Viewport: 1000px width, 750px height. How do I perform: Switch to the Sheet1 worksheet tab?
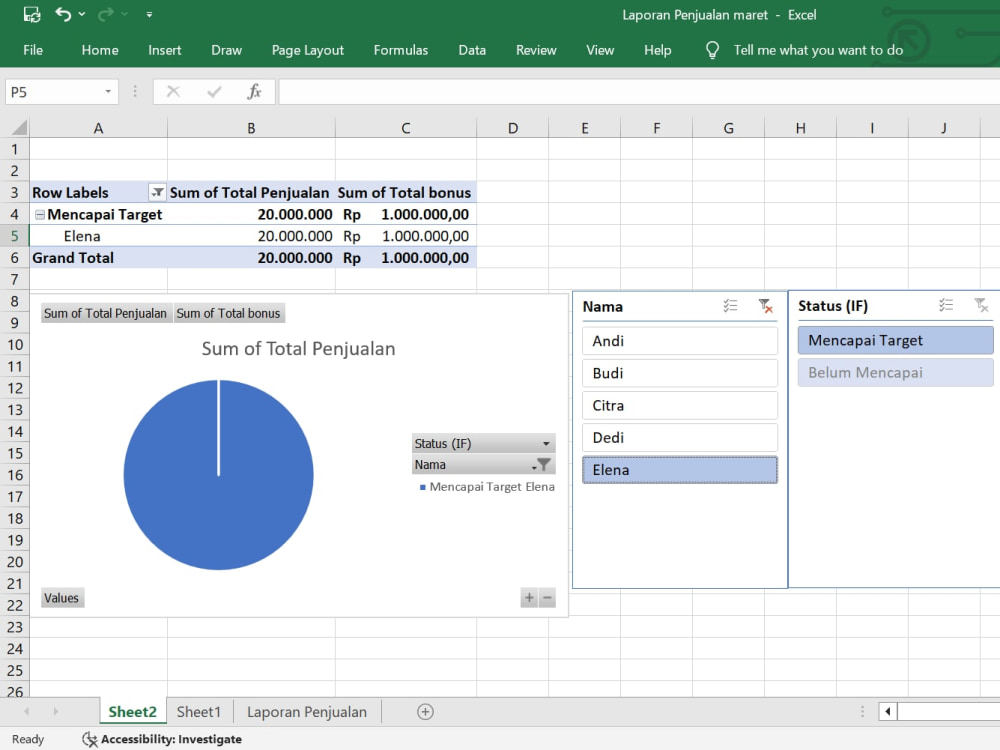click(198, 712)
